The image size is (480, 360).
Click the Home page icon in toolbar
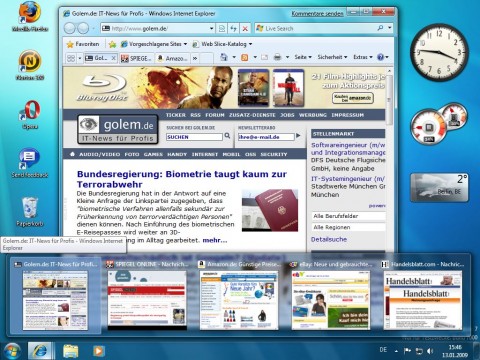224,57
